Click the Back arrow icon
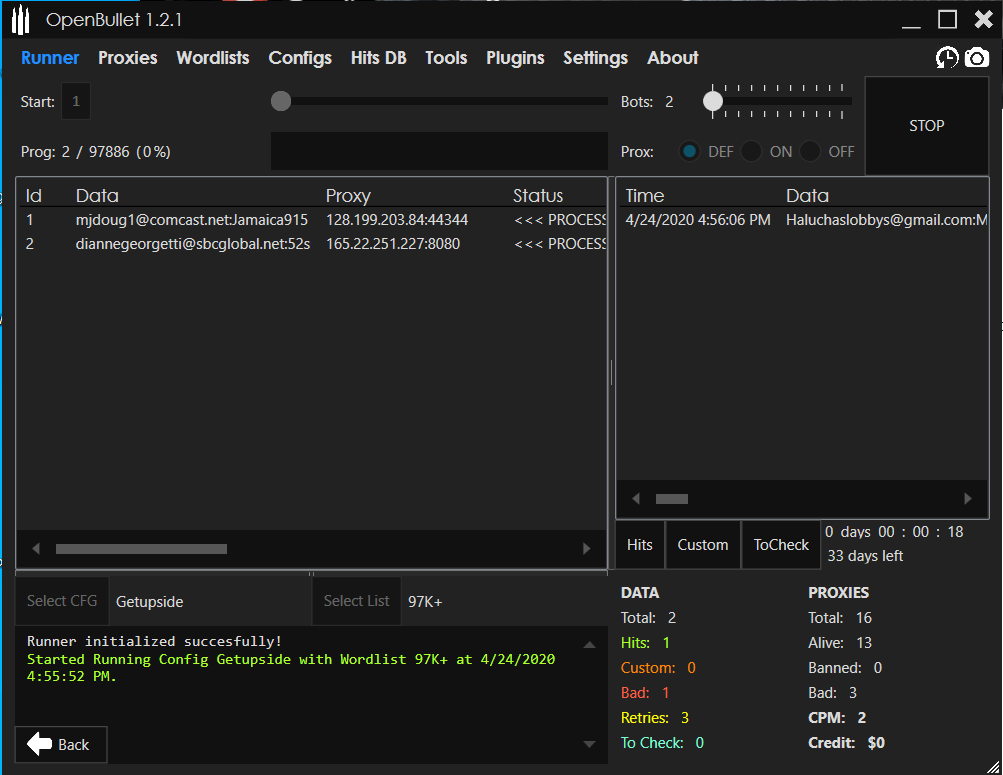1003x775 pixels. (x=40, y=744)
